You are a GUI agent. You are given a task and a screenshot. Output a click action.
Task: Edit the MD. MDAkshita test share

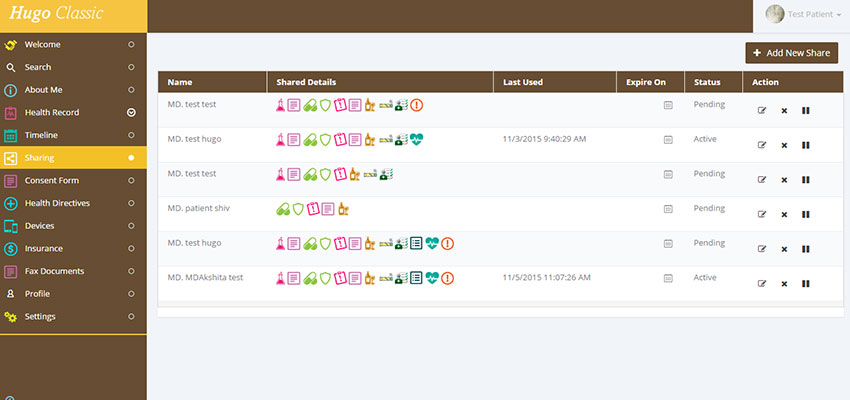point(762,284)
